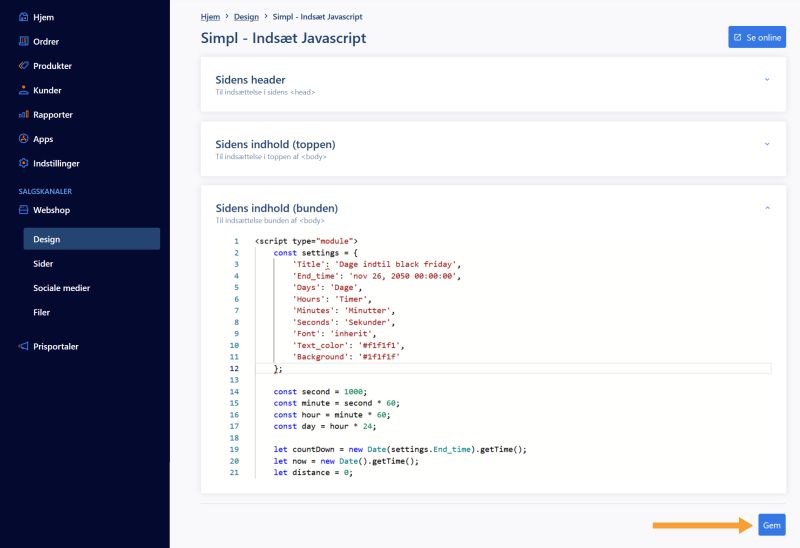Screen dimensions: 800x548
Task: Click the Sidens indhold (bunden) title
Action: pos(277,208)
